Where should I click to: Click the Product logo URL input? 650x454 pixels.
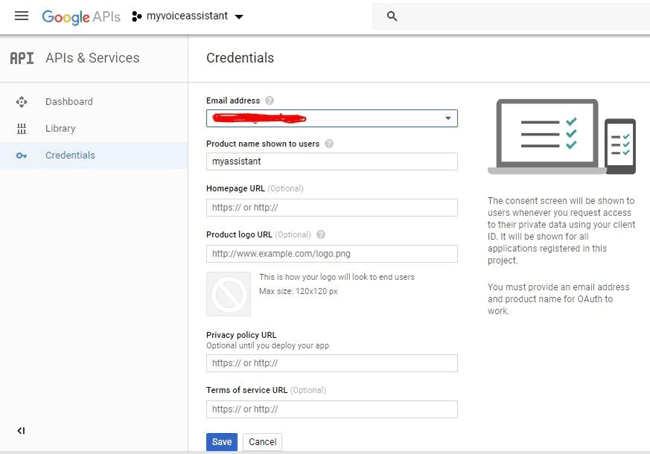coord(332,254)
